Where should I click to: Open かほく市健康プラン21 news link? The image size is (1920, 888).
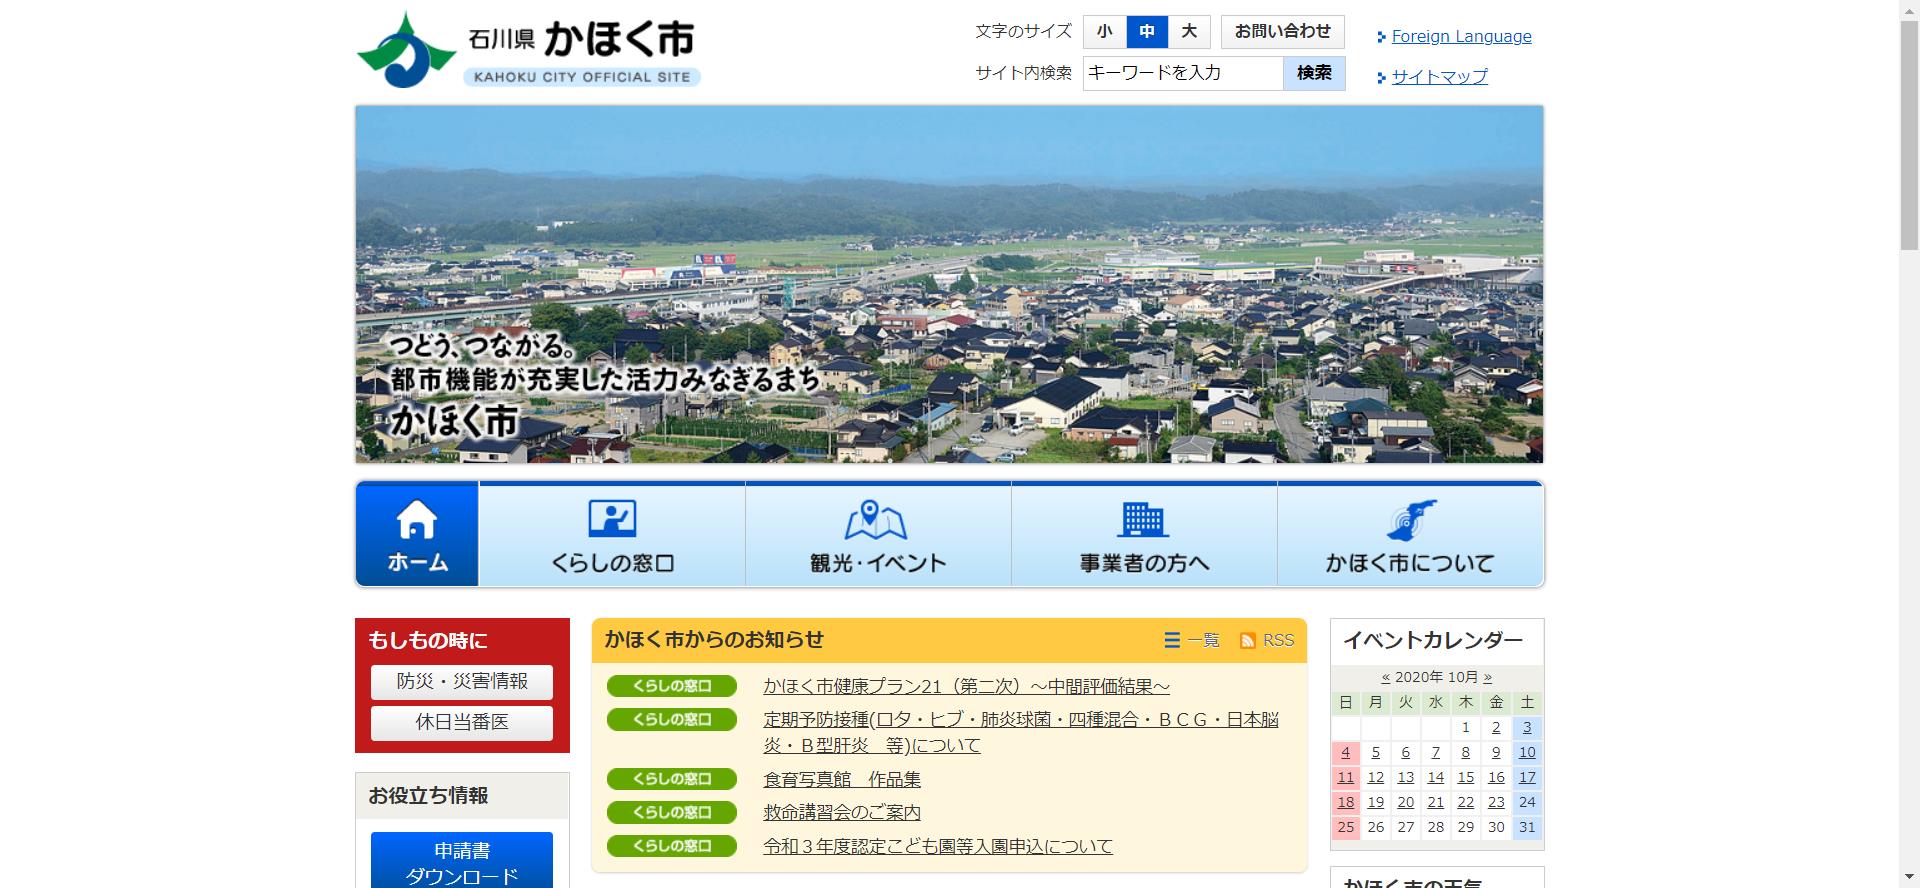point(966,687)
